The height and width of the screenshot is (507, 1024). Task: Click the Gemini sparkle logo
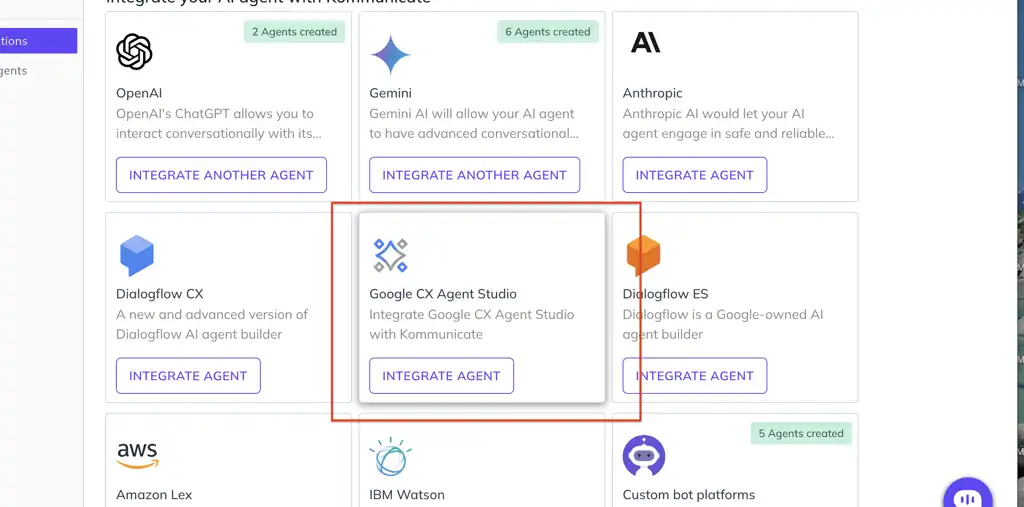tap(391, 54)
